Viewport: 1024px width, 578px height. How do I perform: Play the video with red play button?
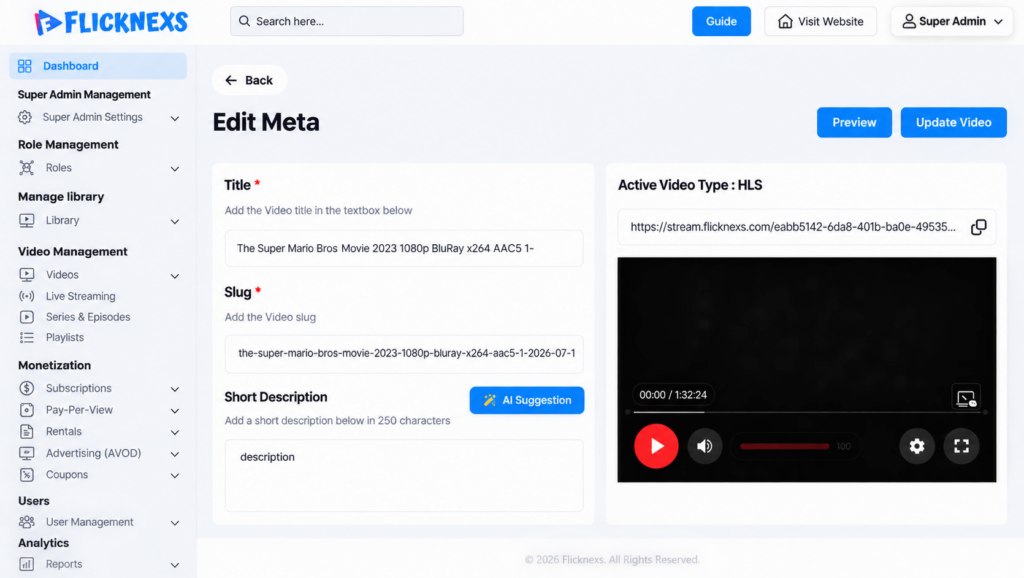(x=656, y=446)
